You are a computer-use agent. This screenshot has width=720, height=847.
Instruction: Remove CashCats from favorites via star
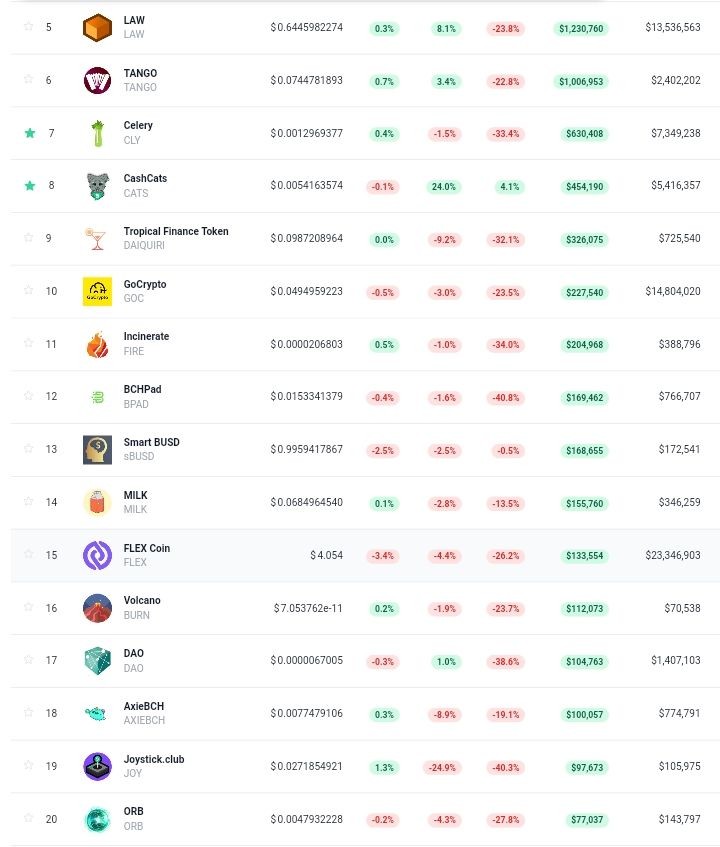click(x=30, y=186)
